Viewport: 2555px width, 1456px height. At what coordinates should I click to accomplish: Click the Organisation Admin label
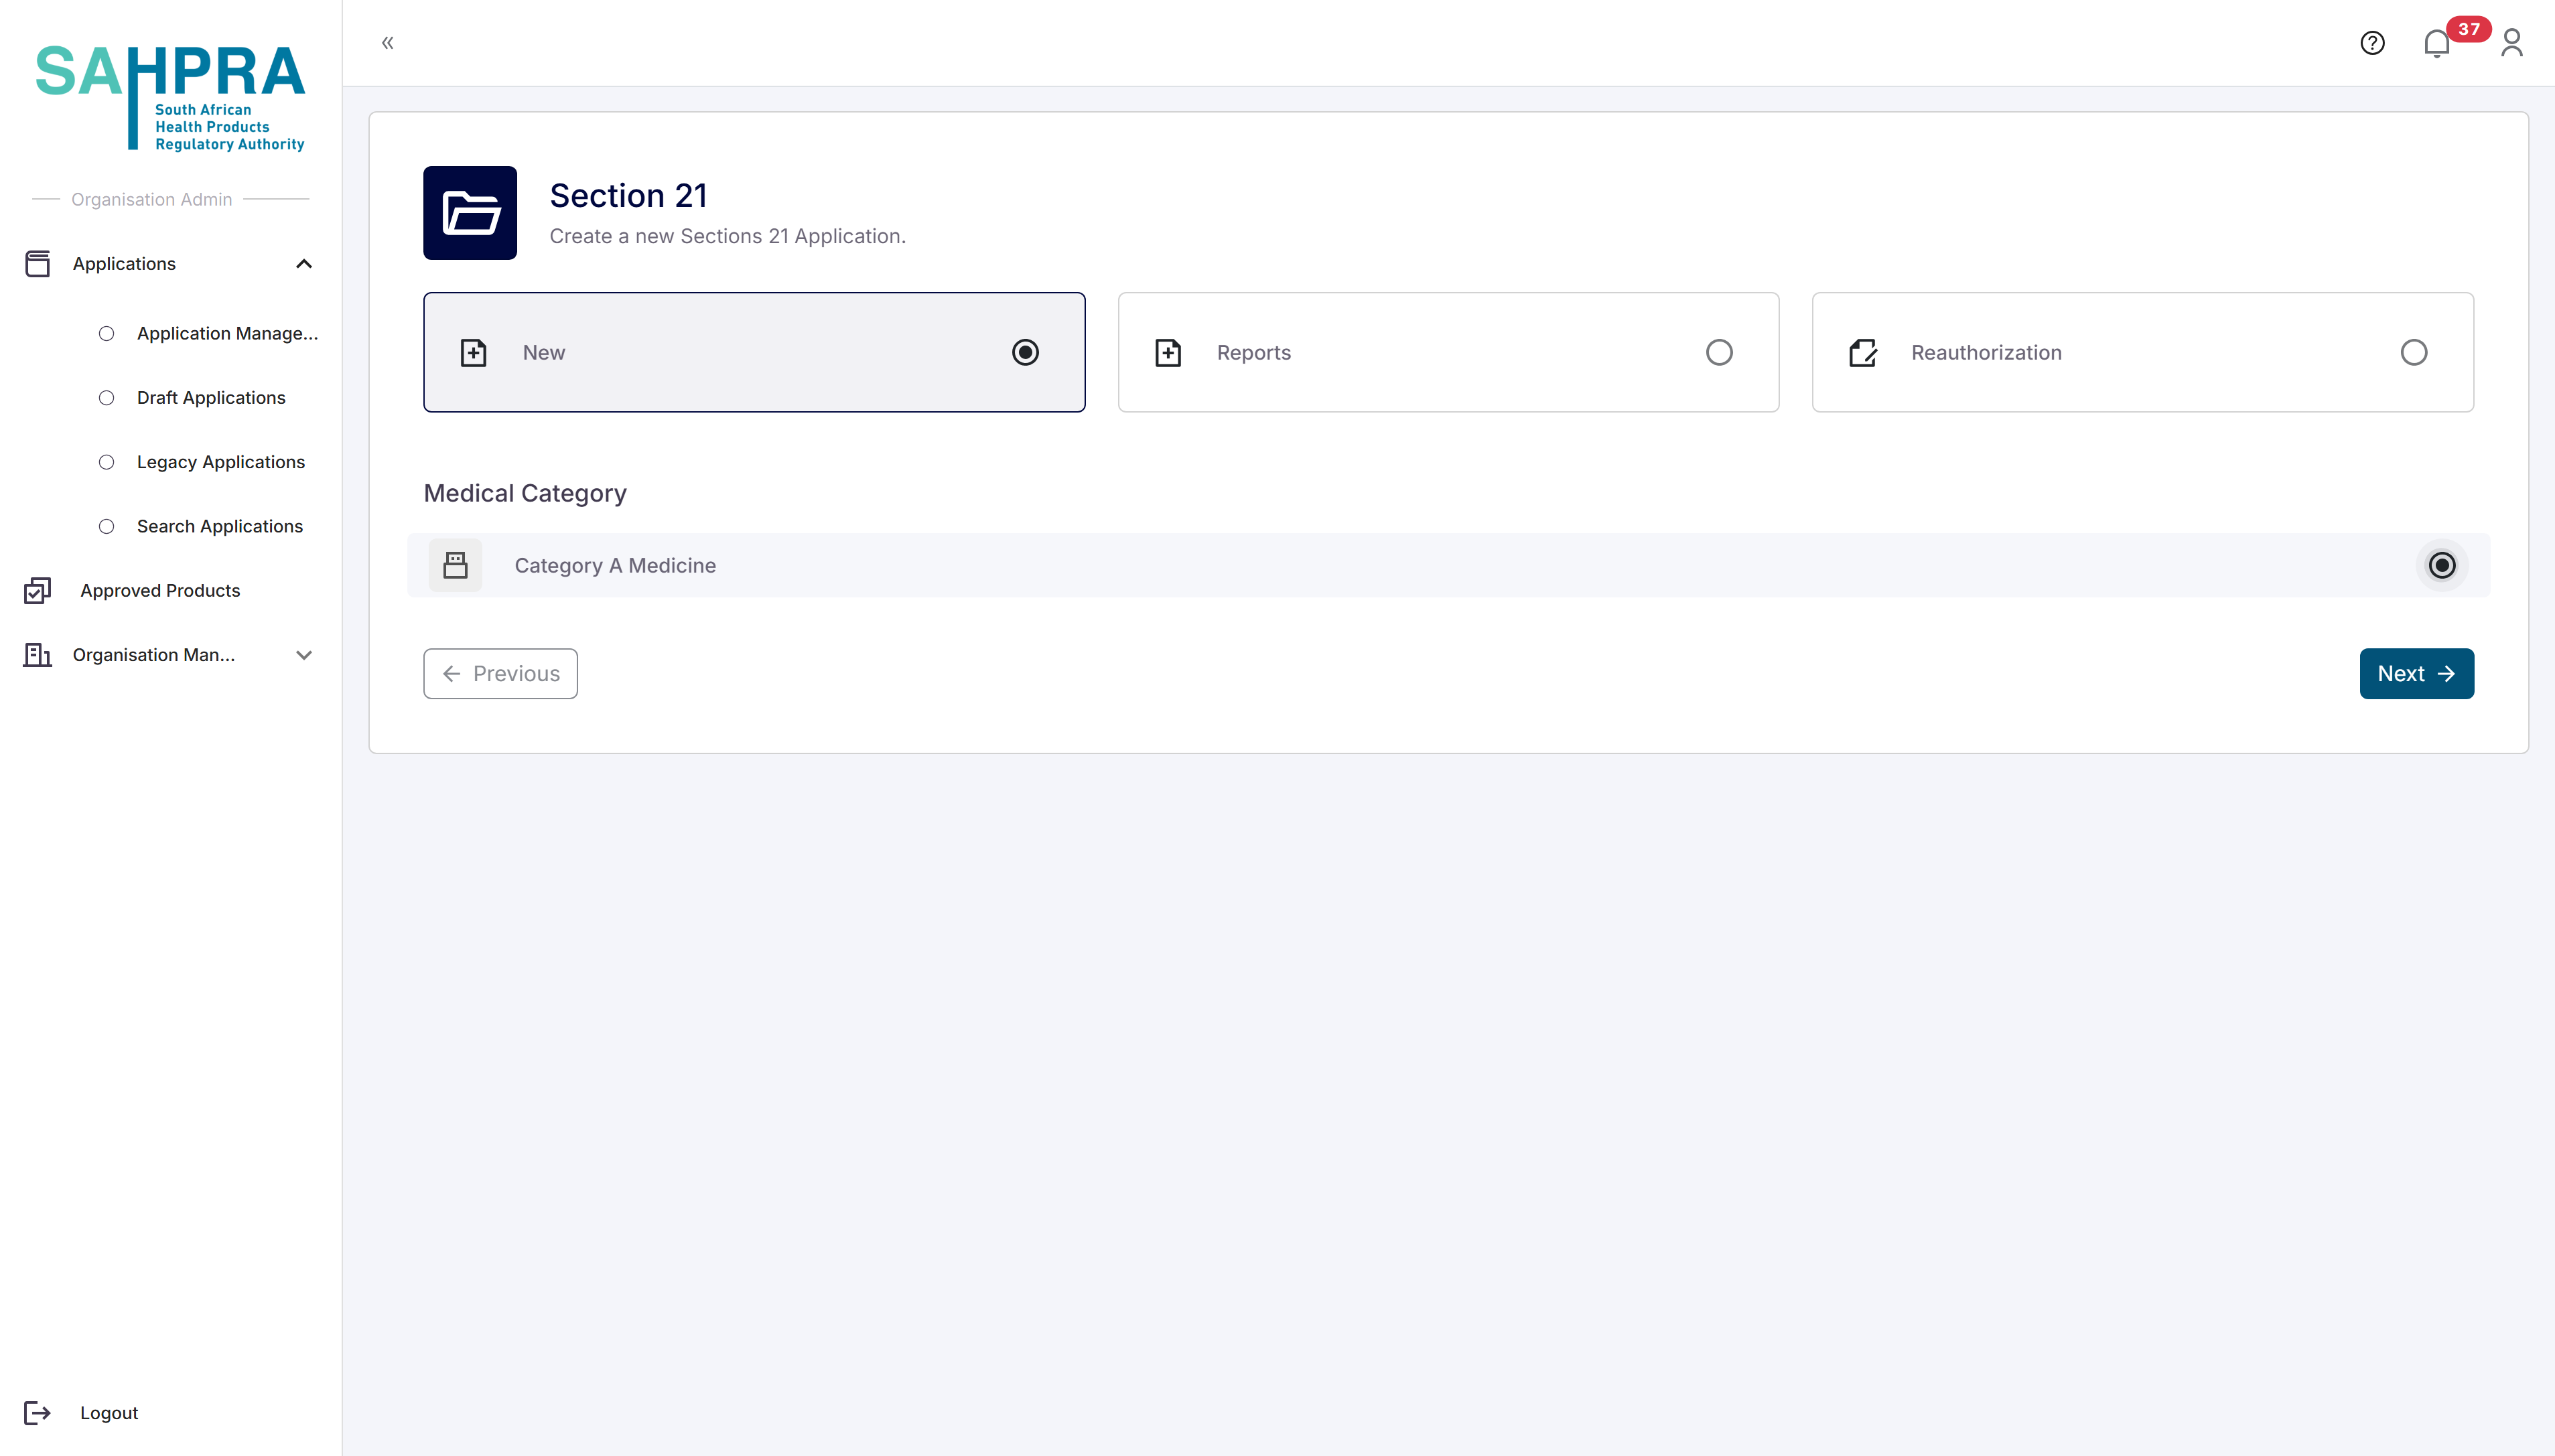pyautogui.click(x=151, y=199)
